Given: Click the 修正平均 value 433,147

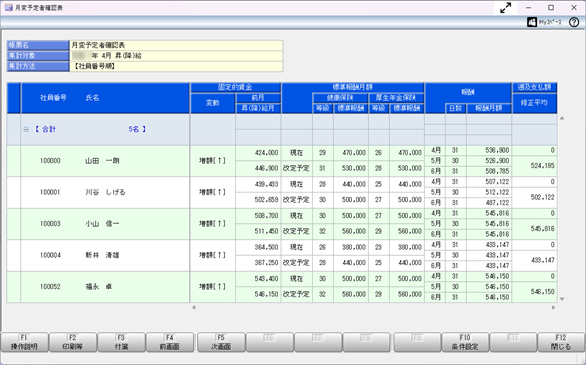Looking at the screenshot, I should (x=542, y=260).
